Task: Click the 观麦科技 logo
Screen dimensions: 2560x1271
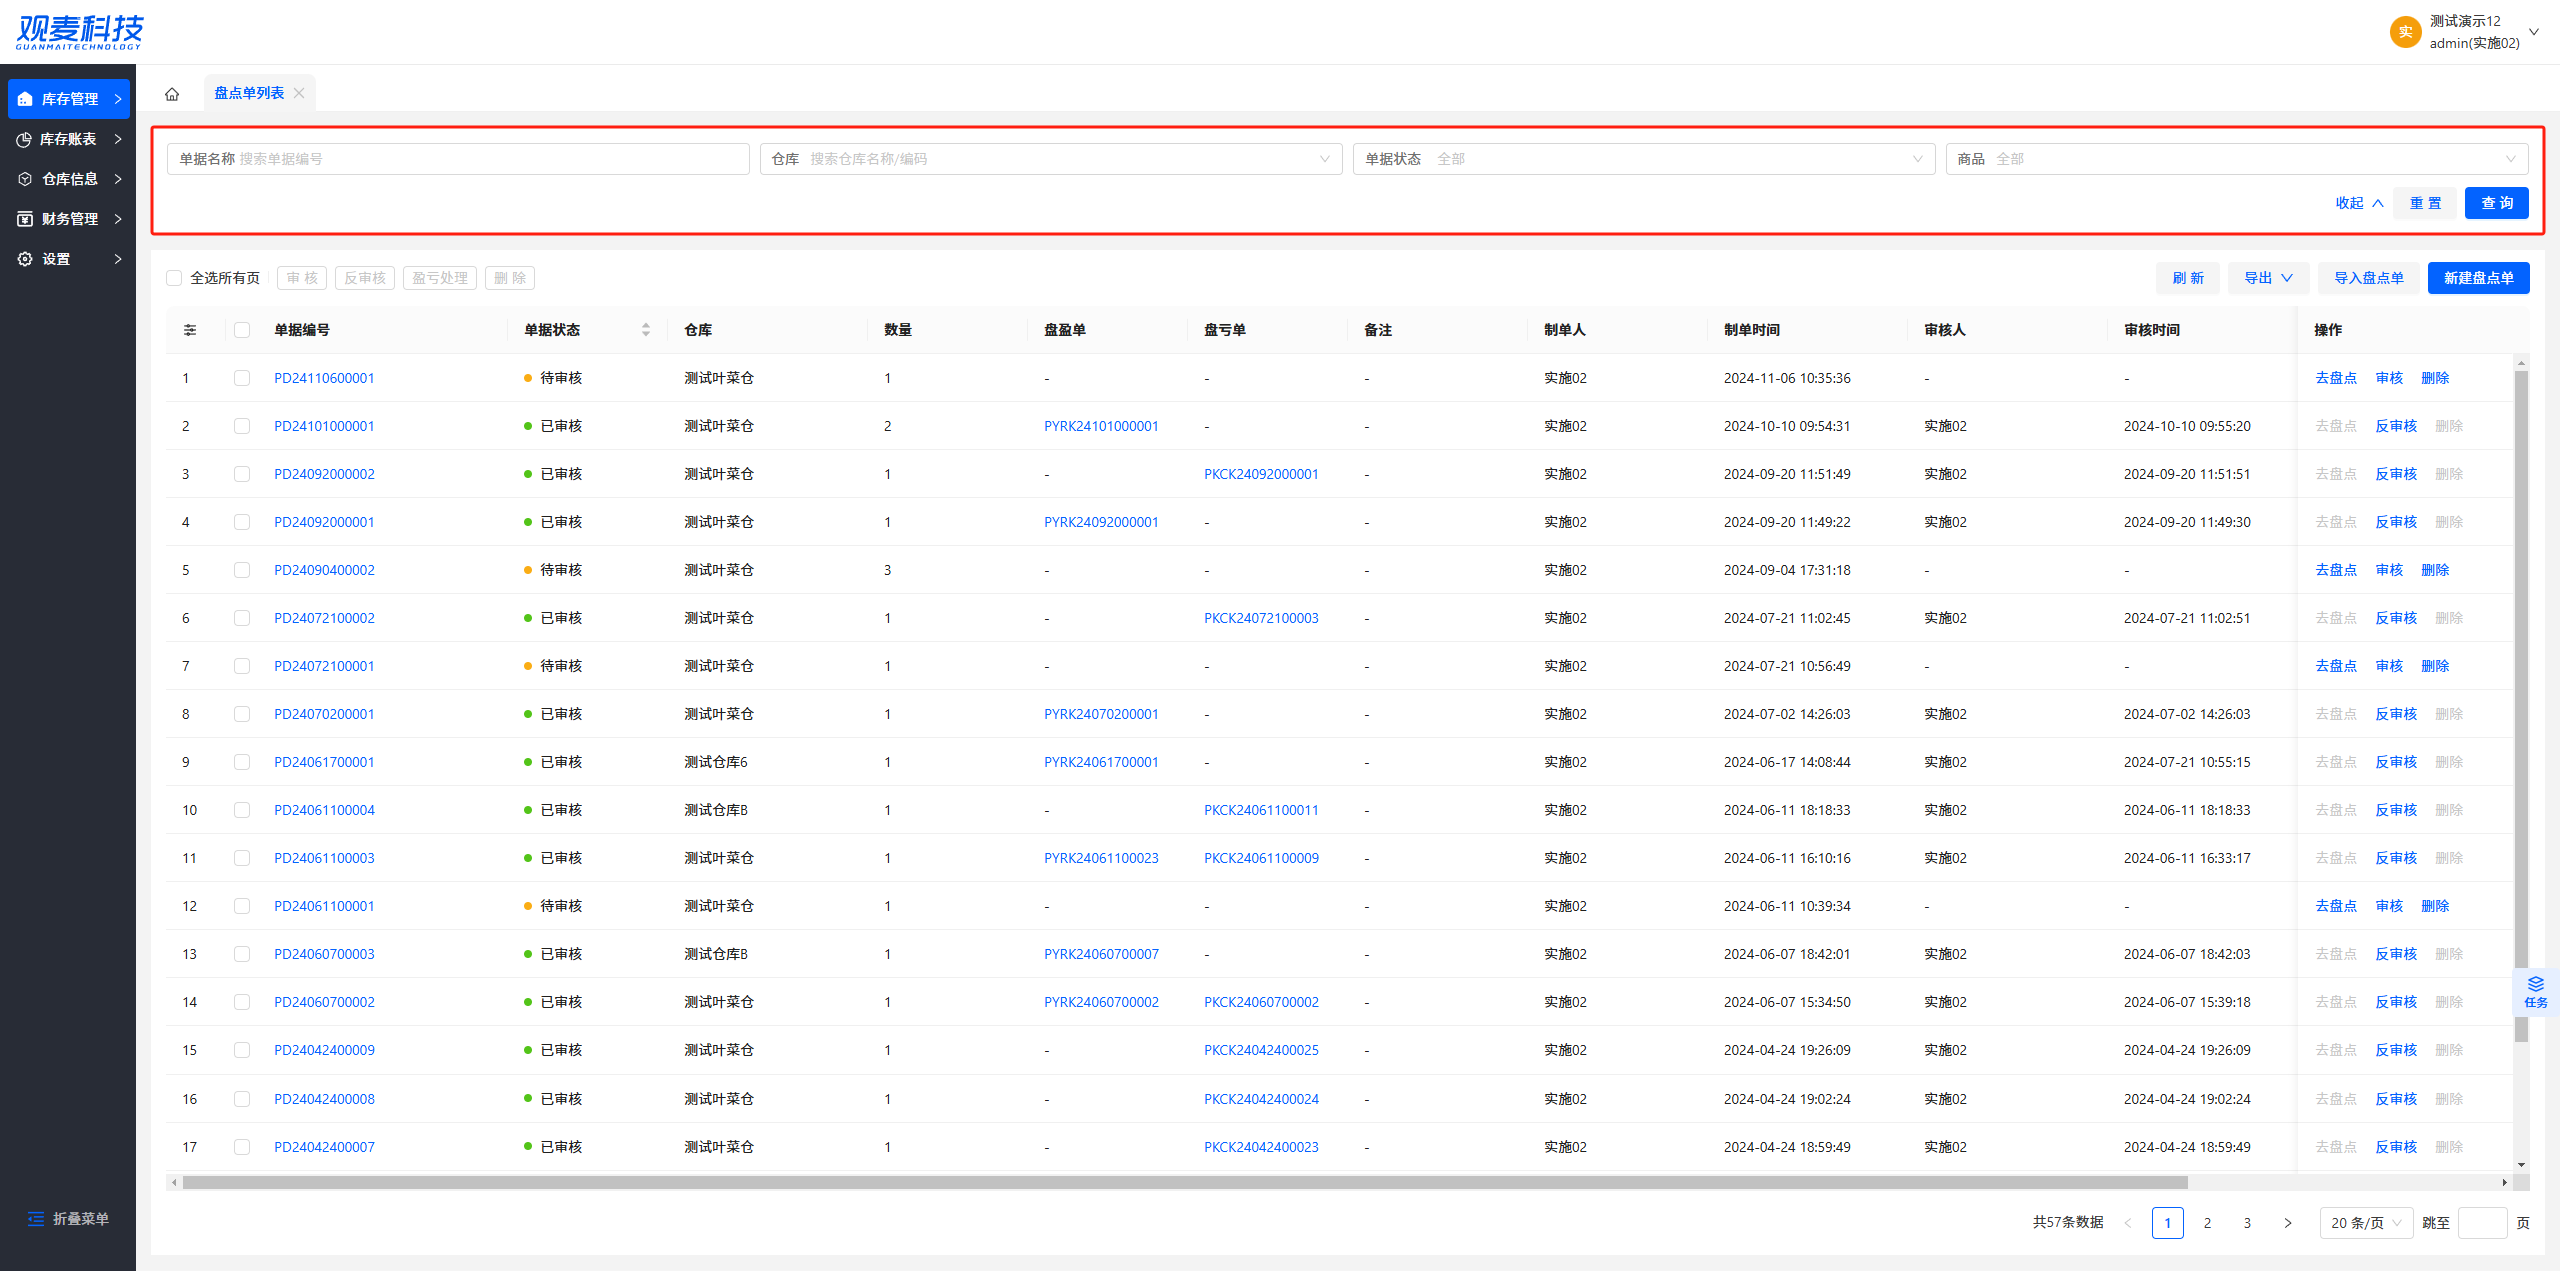Action: pos(80,32)
